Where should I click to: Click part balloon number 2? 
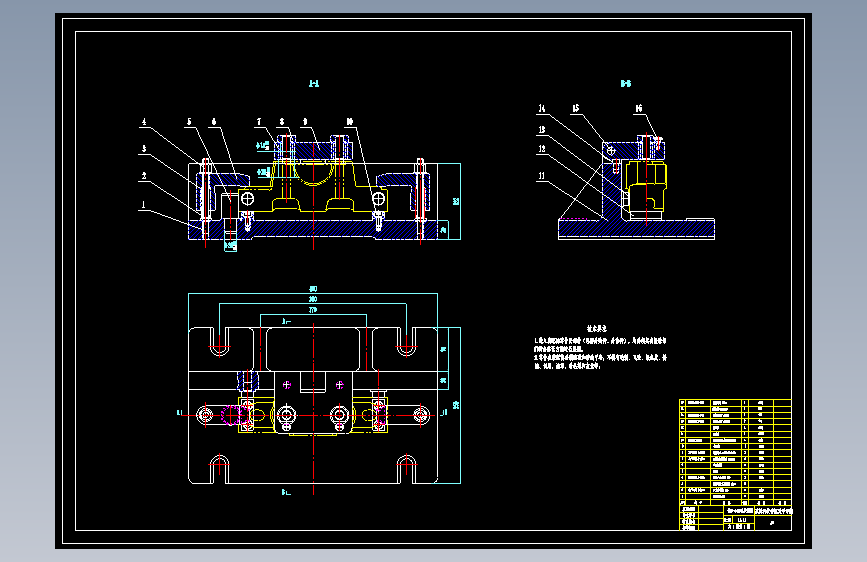click(x=144, y=176)
